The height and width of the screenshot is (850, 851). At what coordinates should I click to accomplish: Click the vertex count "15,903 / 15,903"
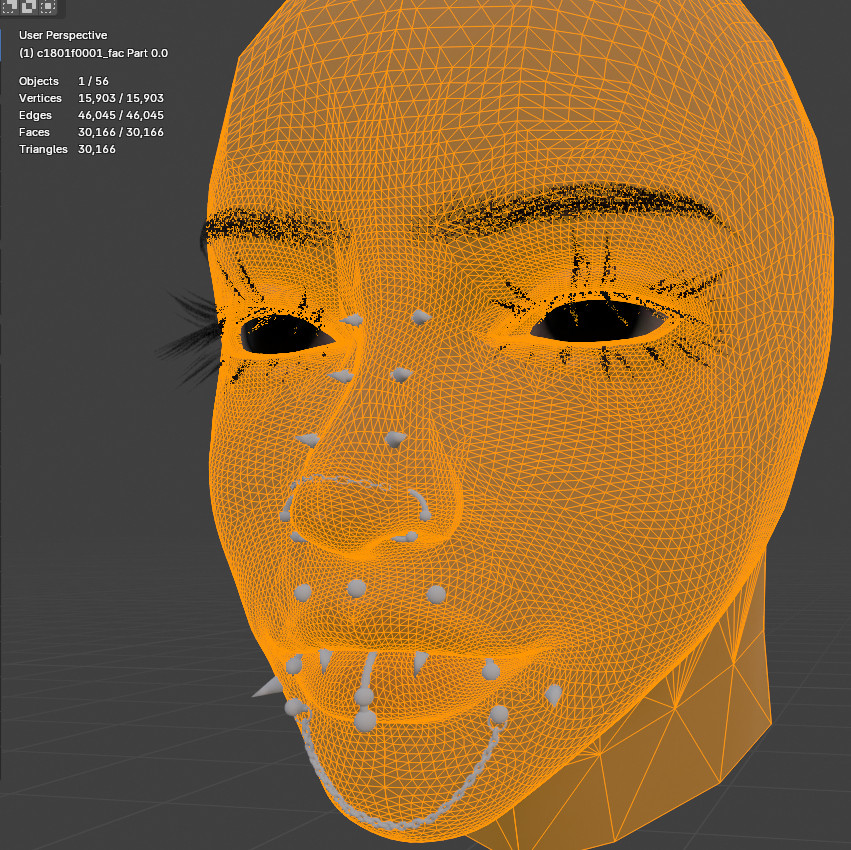click(x=121, y=98)
